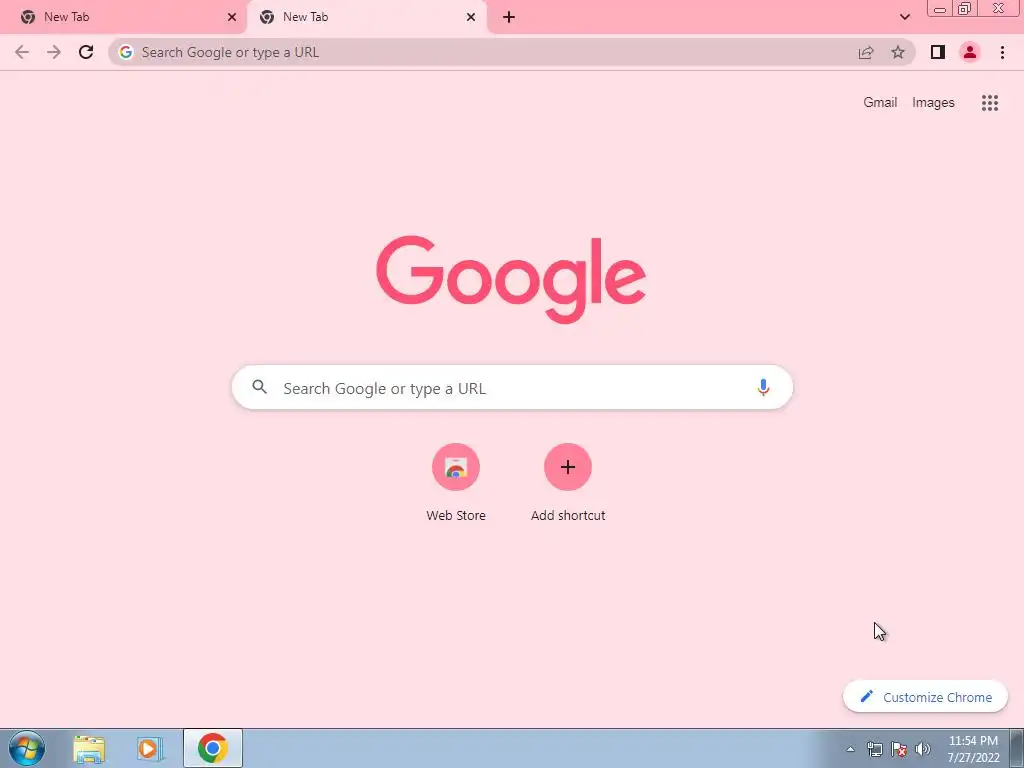Start voice search with the microphone
The image size is (1024, 768).
pyautogui.click(x=763, y=387)
